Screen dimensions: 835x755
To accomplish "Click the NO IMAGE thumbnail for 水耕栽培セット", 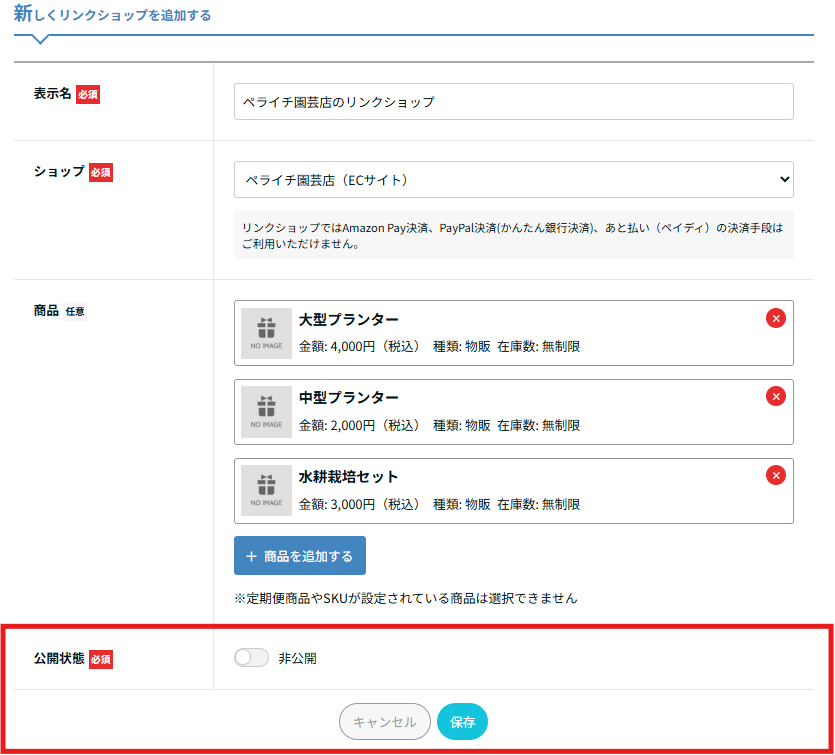I will pos(266,490).
